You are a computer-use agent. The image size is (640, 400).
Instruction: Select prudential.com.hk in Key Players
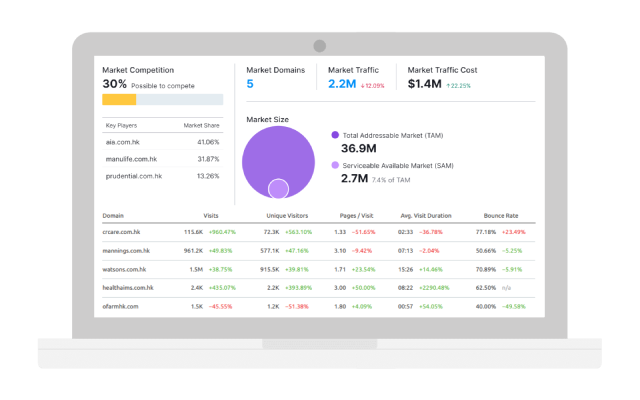133,176
